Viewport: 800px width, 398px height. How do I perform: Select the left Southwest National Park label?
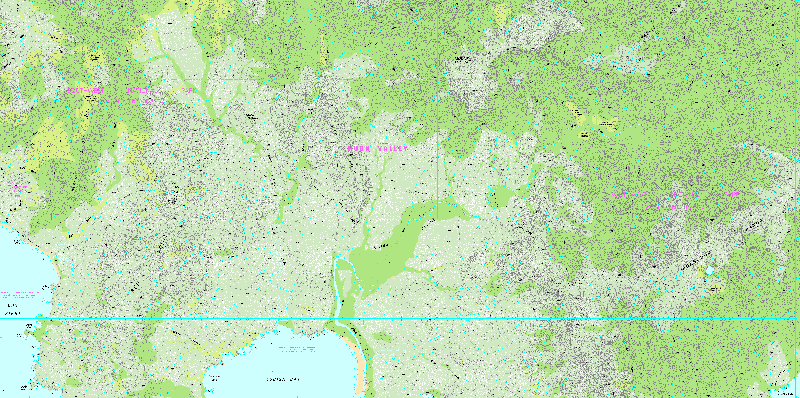tap(132, 95)
